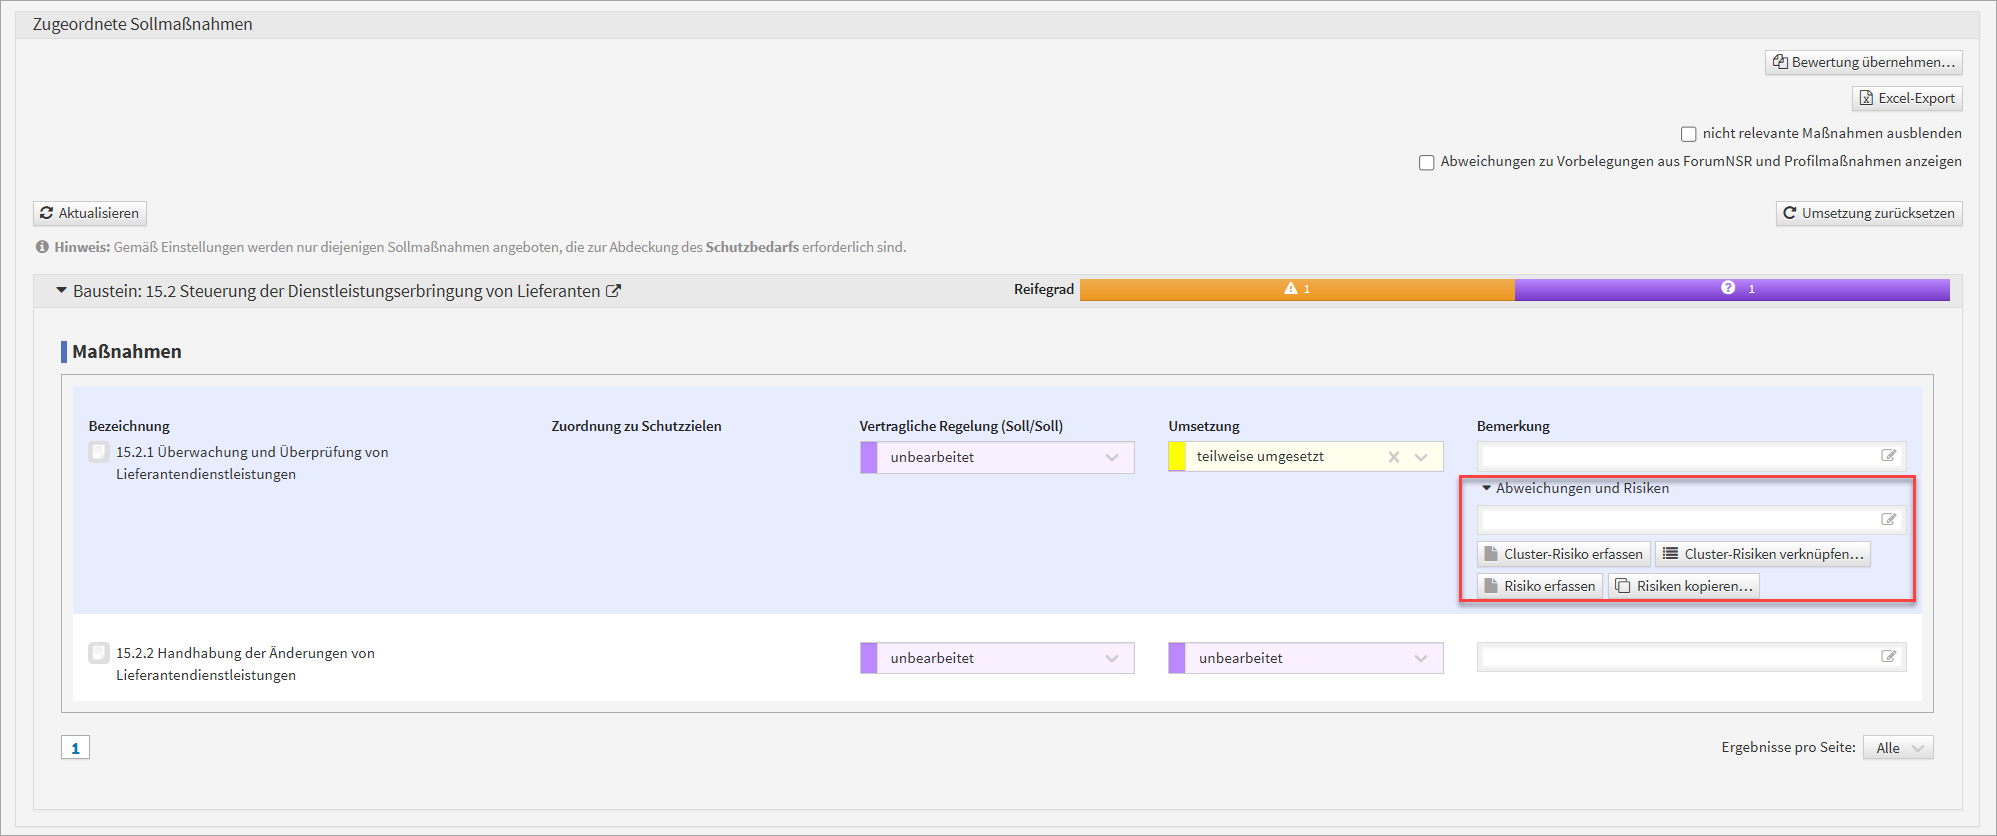Click orange warning segment in Reifegrad bar
Screen dimensions: 1997x836
point(1296,289)
